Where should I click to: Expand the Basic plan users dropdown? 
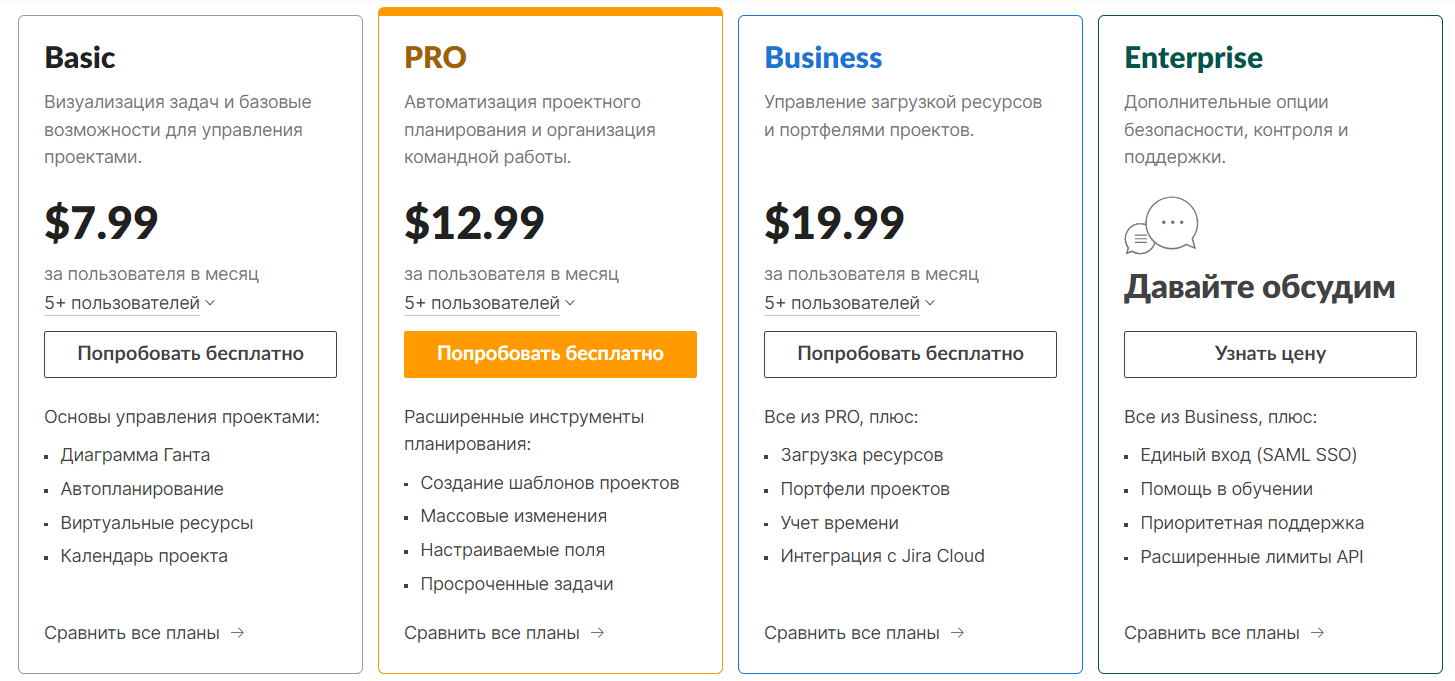[130, 303]
